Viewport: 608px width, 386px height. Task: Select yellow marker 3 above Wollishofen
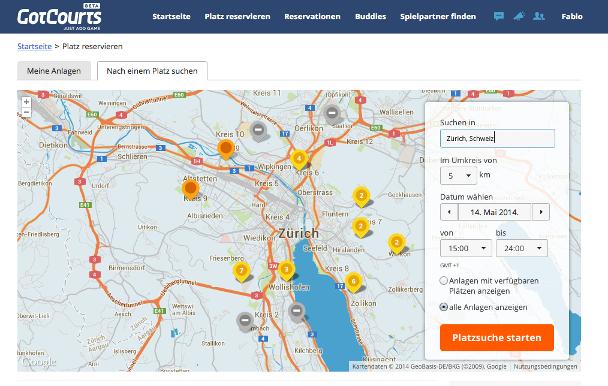click(x=286, y=270)
